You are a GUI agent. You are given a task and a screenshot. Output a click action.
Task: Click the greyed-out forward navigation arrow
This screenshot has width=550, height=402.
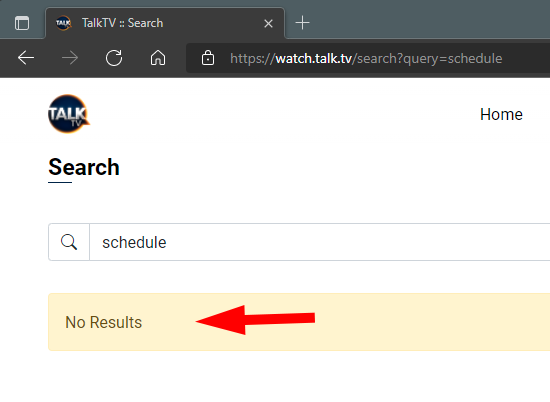pos(70,58)
